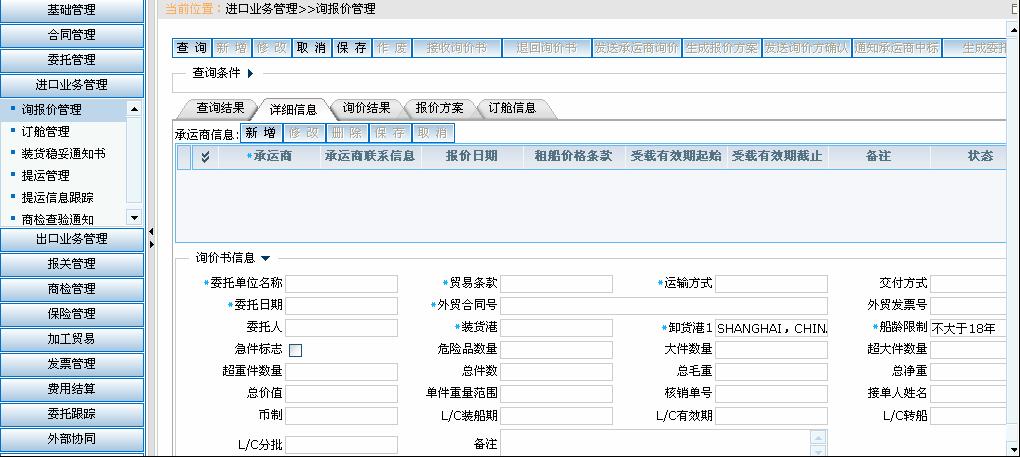The image size is (1020, 457).
Task: Open the 报关管理 menu section
Action: click(72, 264)
